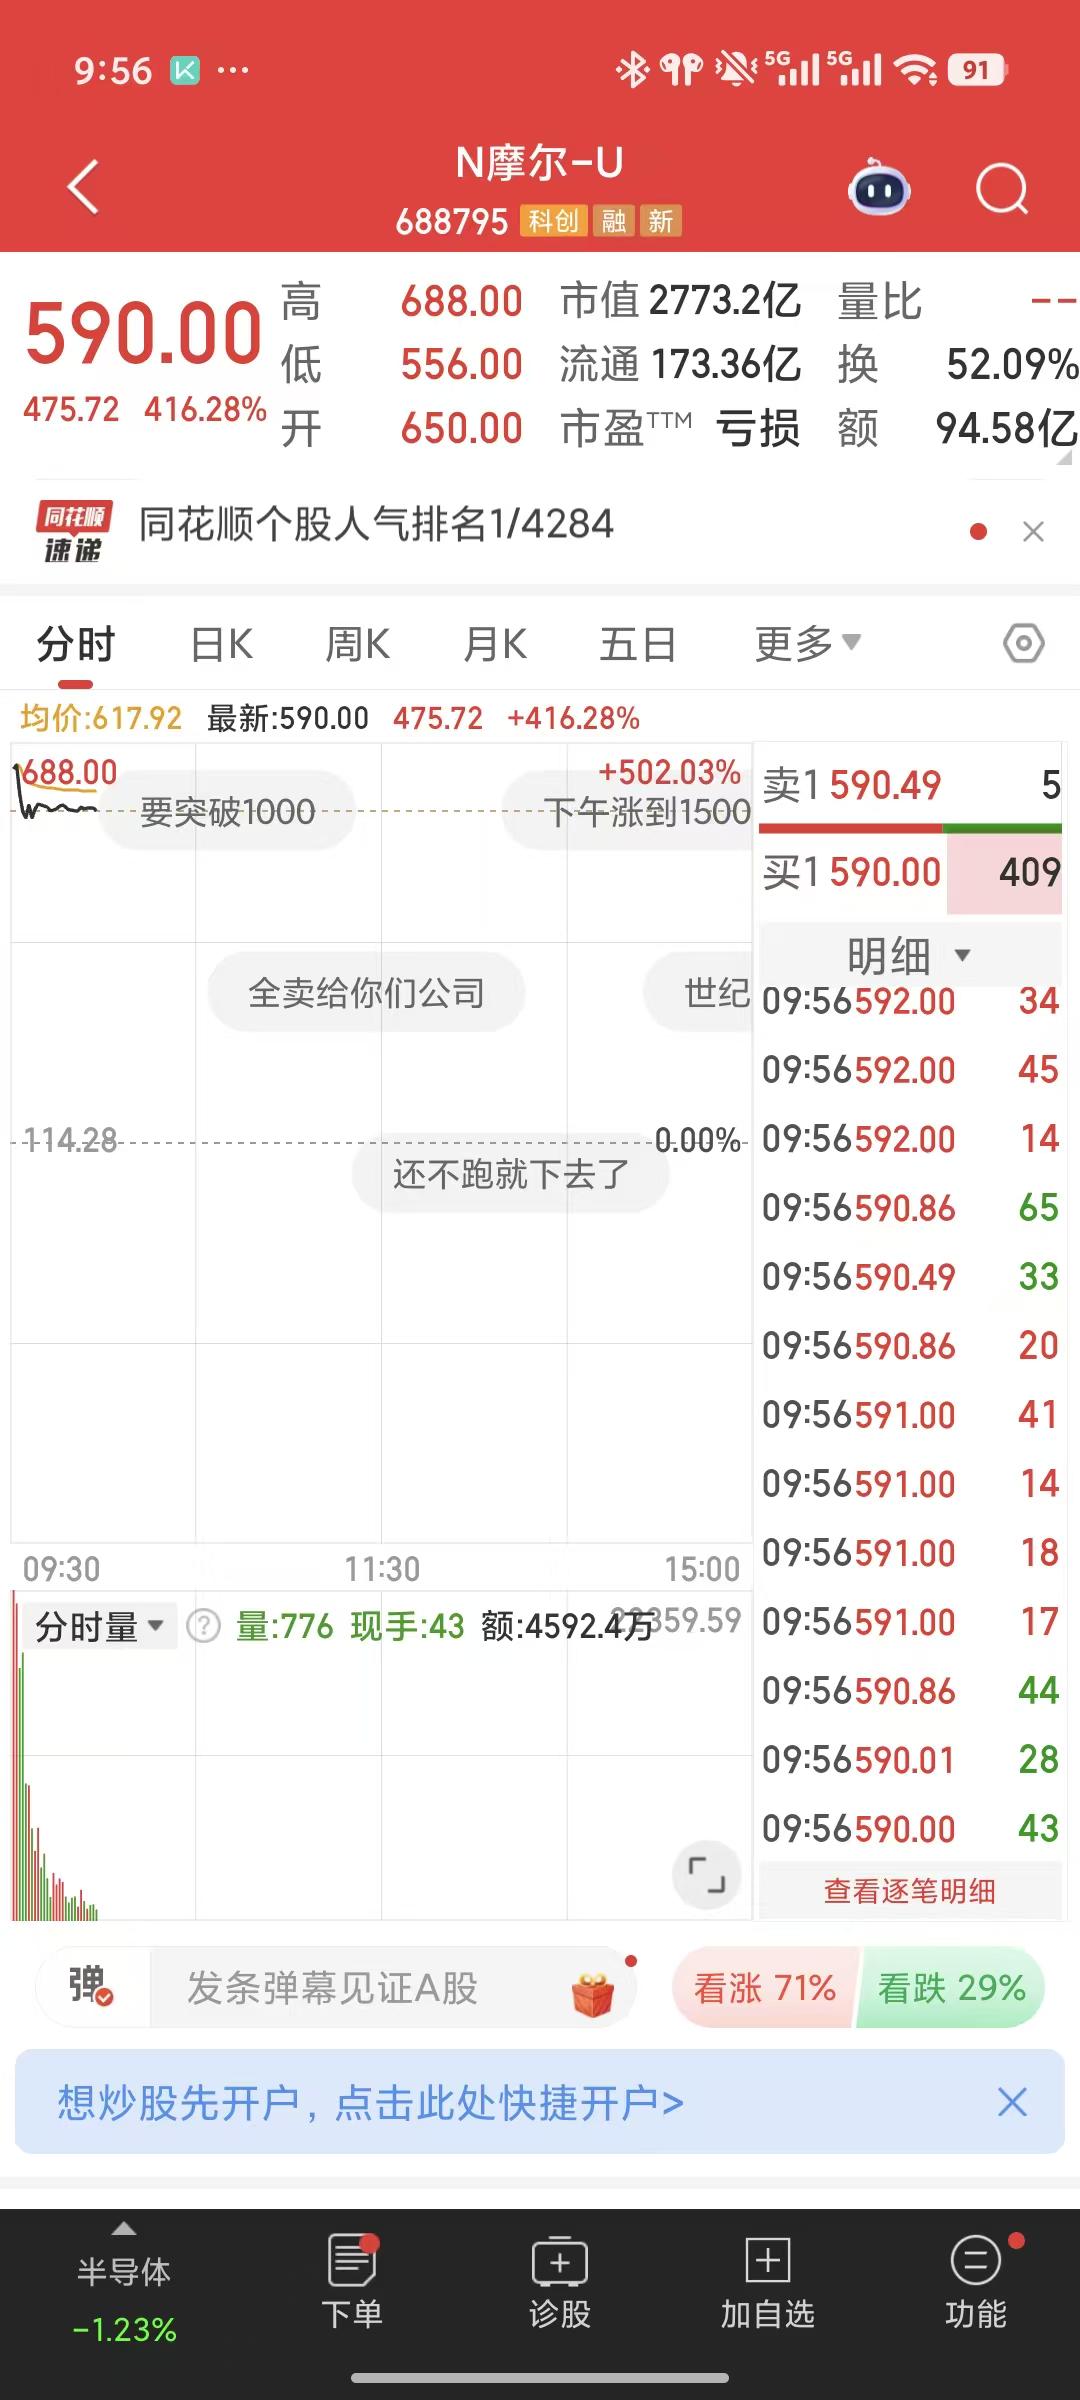Open 查看逐笔明细 link
Image resolution: width=1080 pixels, height=2400 pixels.
[909, 1891]
